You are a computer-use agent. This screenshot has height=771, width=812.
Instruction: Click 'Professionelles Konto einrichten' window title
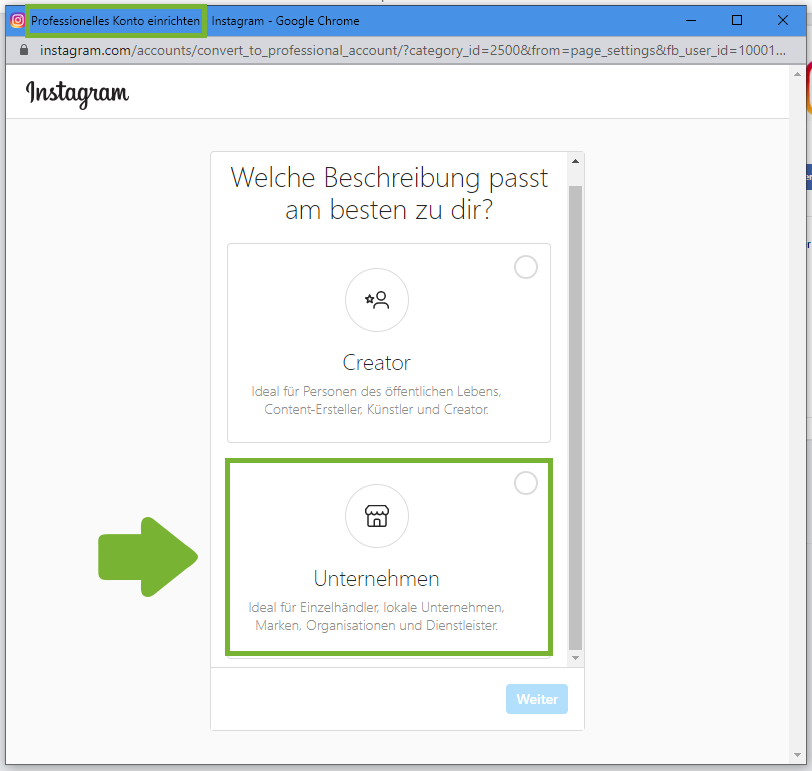(115, 21)
